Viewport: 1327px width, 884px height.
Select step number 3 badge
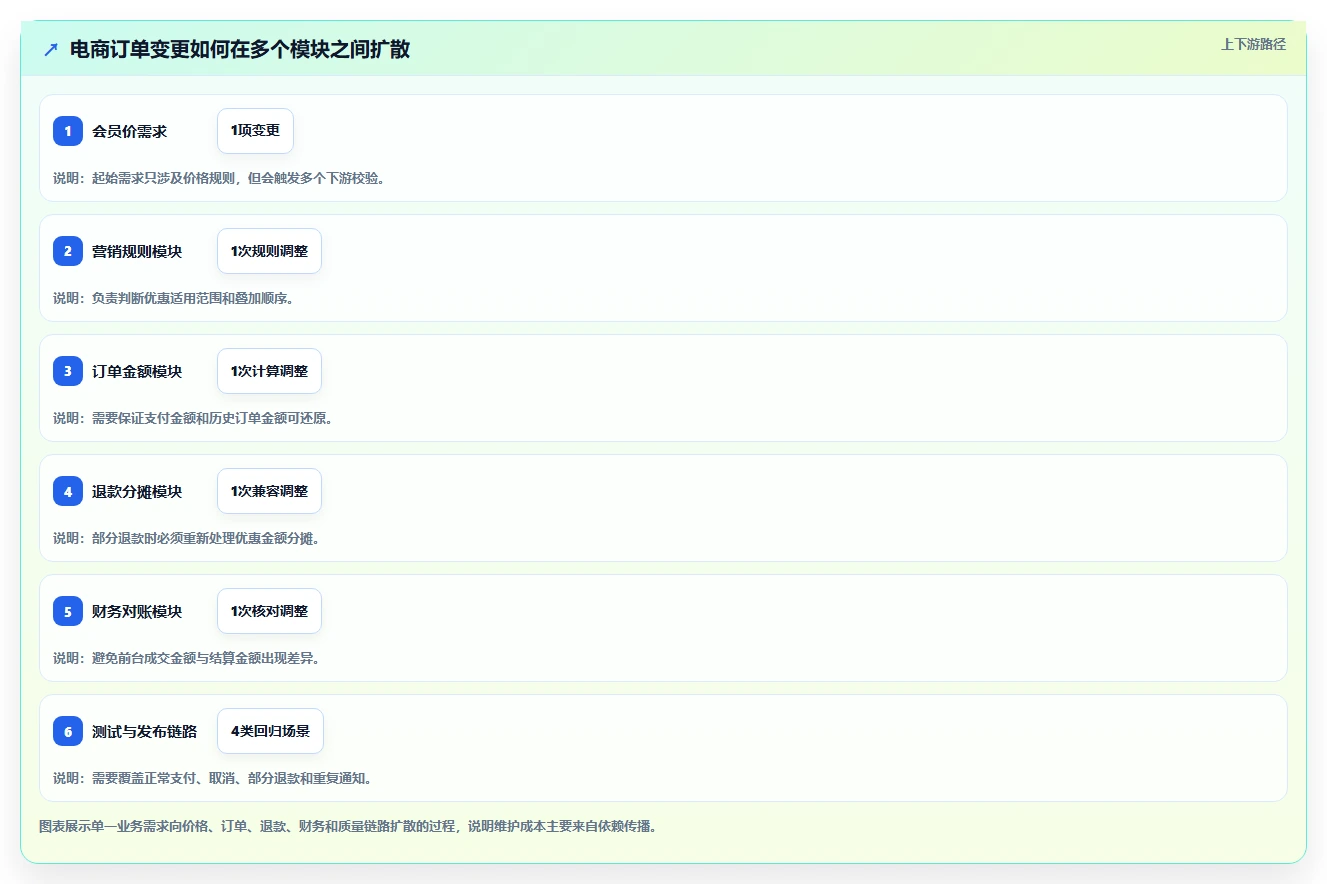[x=68, y=371]
